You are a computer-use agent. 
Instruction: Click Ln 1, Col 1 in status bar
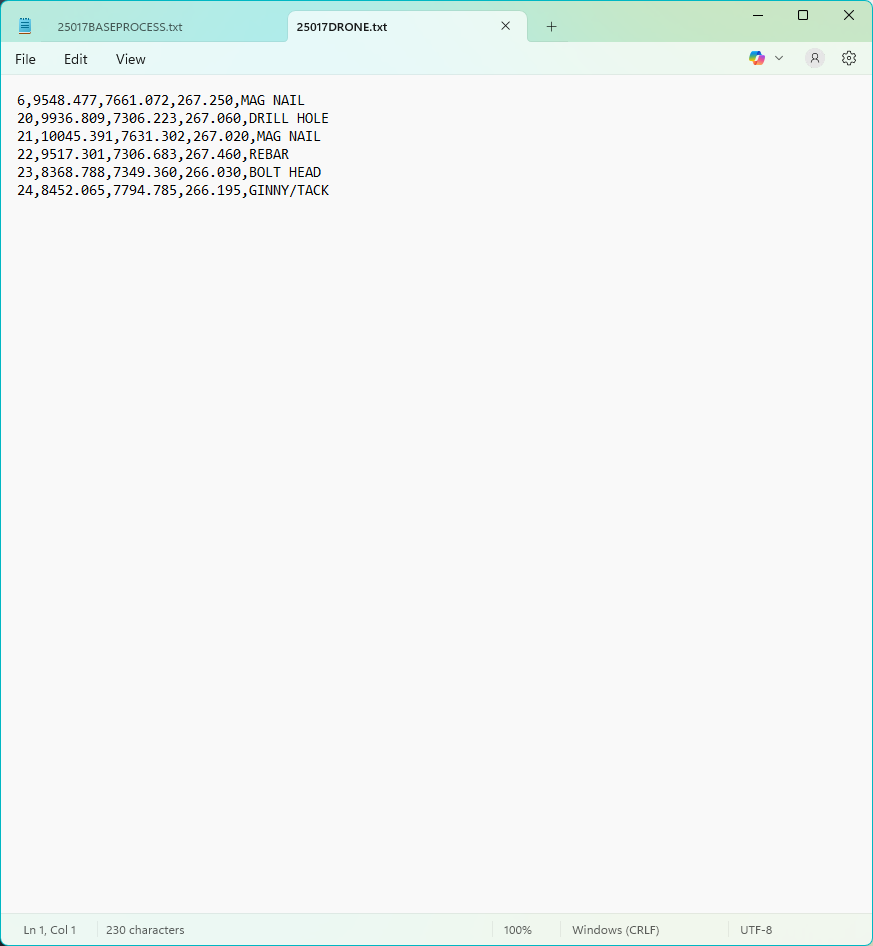click(49, 930)
